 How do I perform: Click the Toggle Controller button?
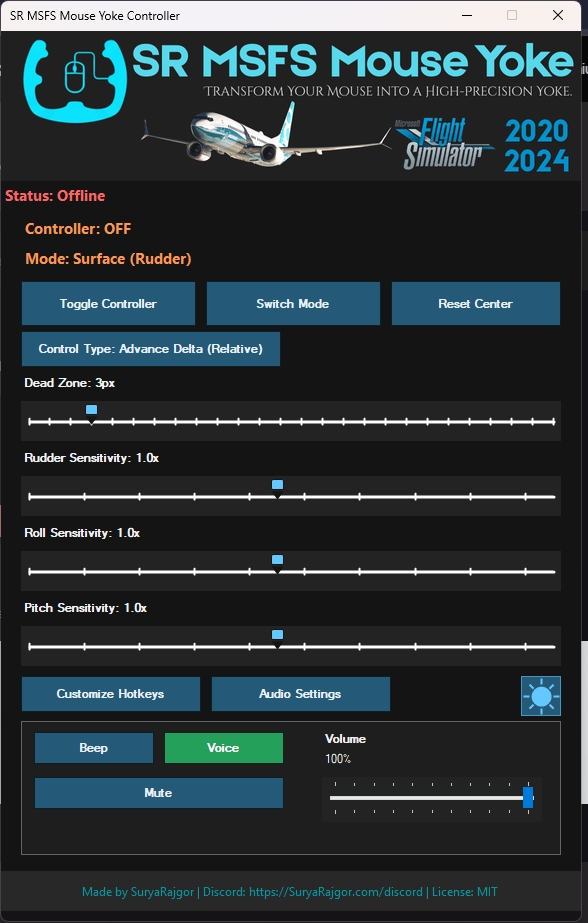coord(108,304)
